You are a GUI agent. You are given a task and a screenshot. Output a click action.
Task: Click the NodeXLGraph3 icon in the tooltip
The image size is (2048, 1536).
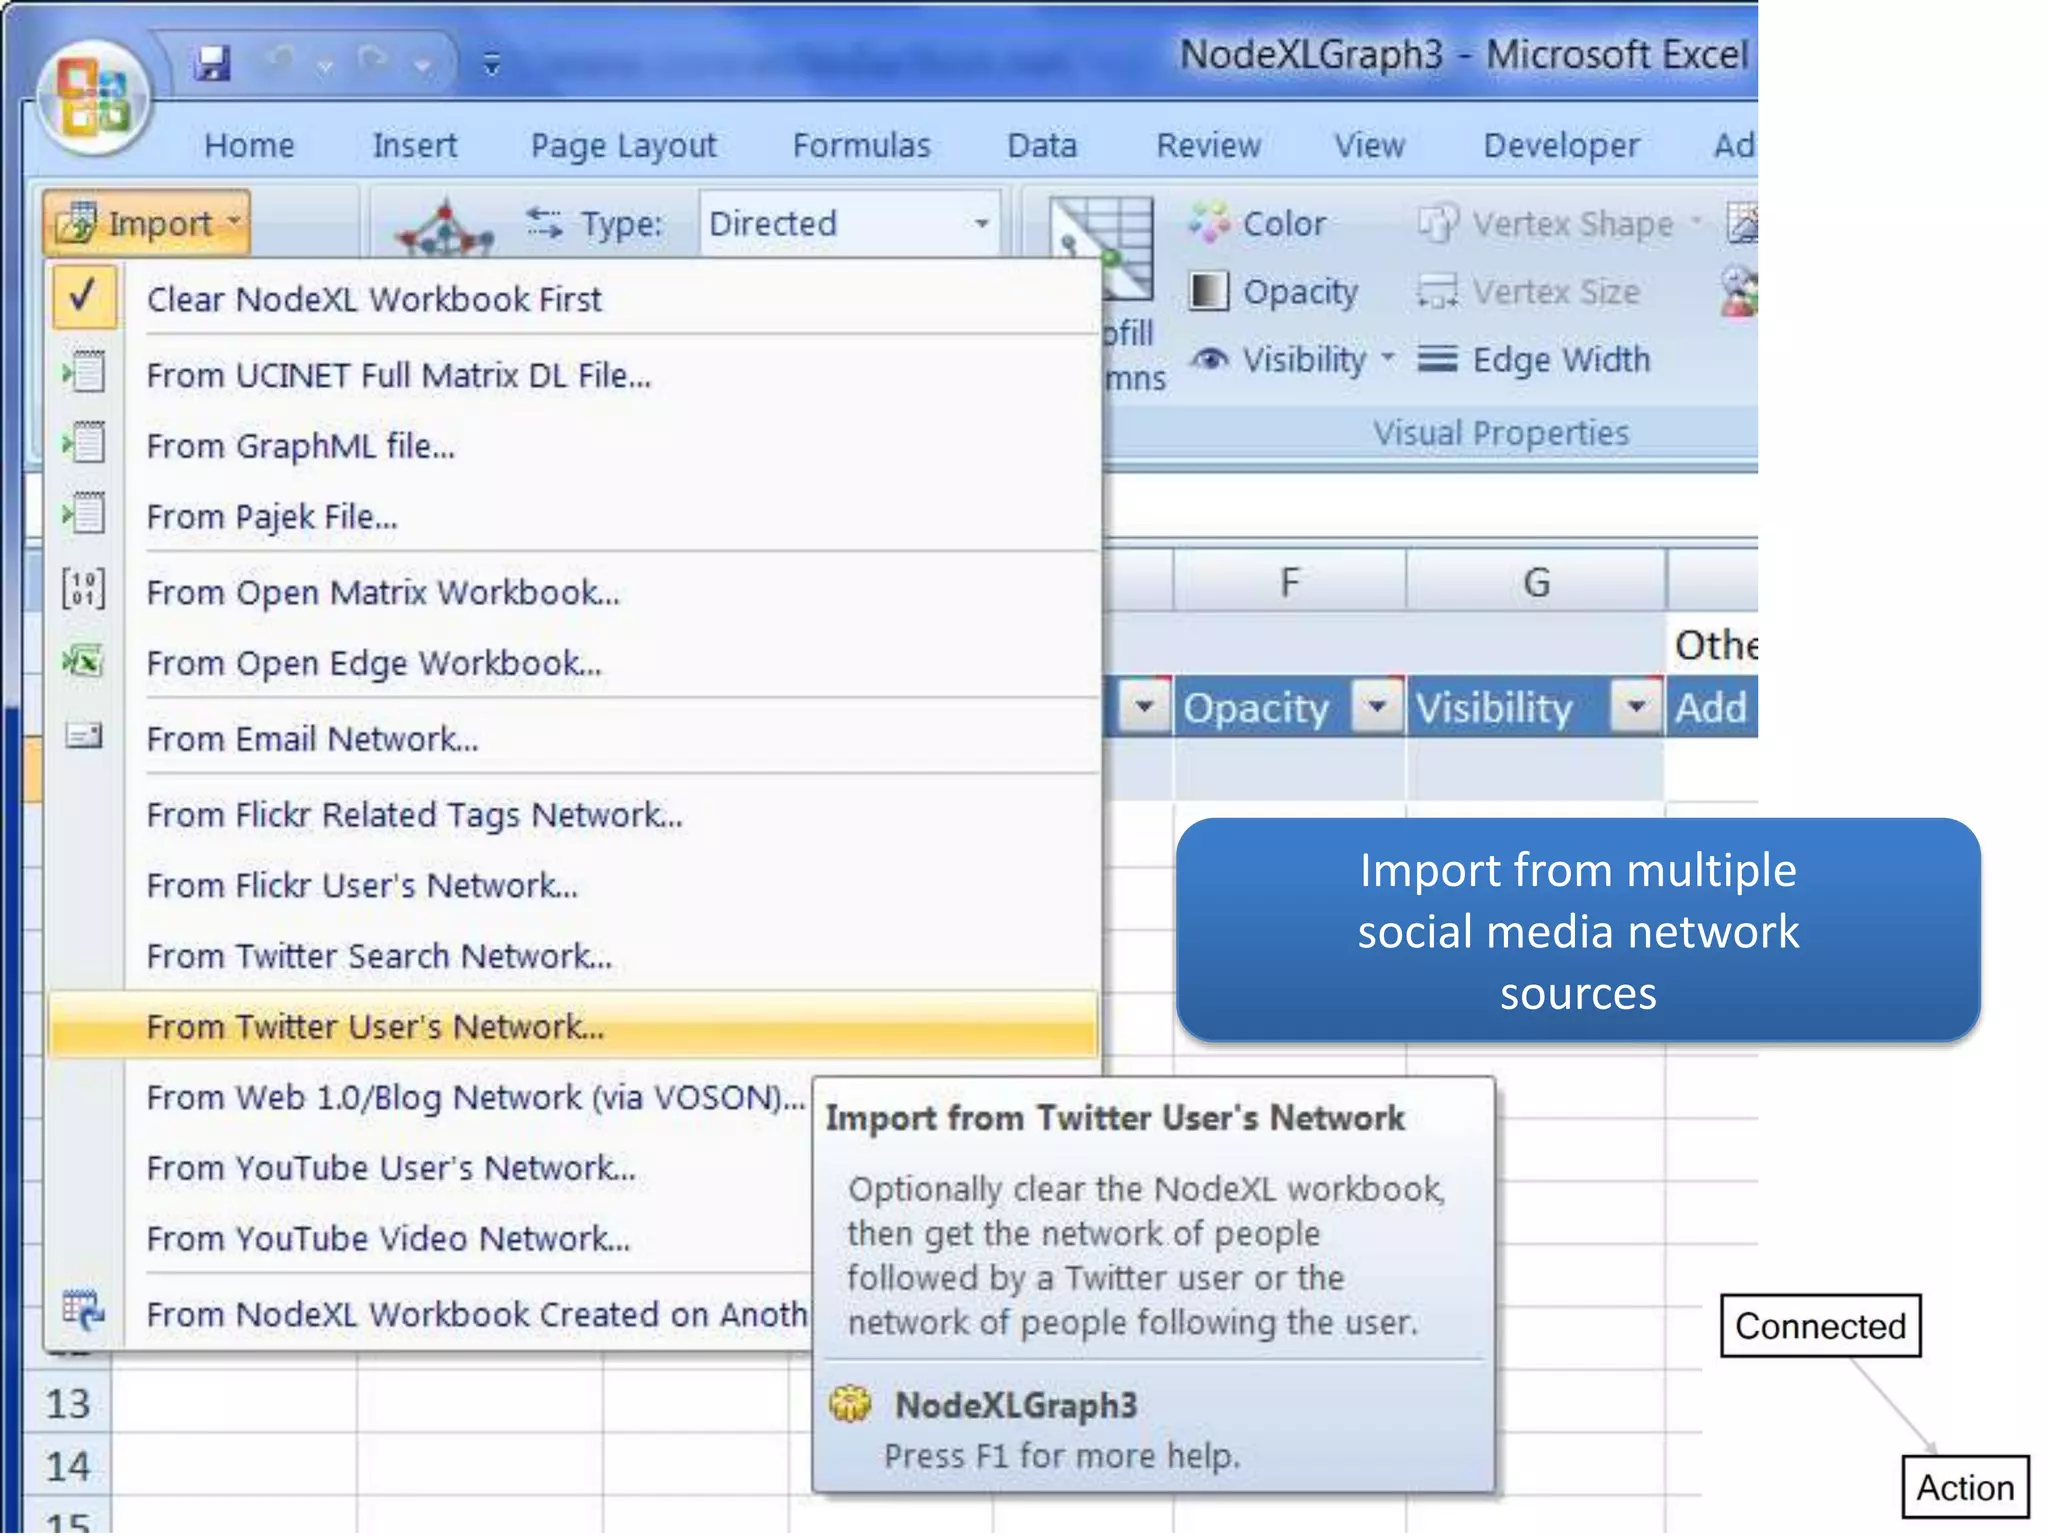coord(851,1404)
